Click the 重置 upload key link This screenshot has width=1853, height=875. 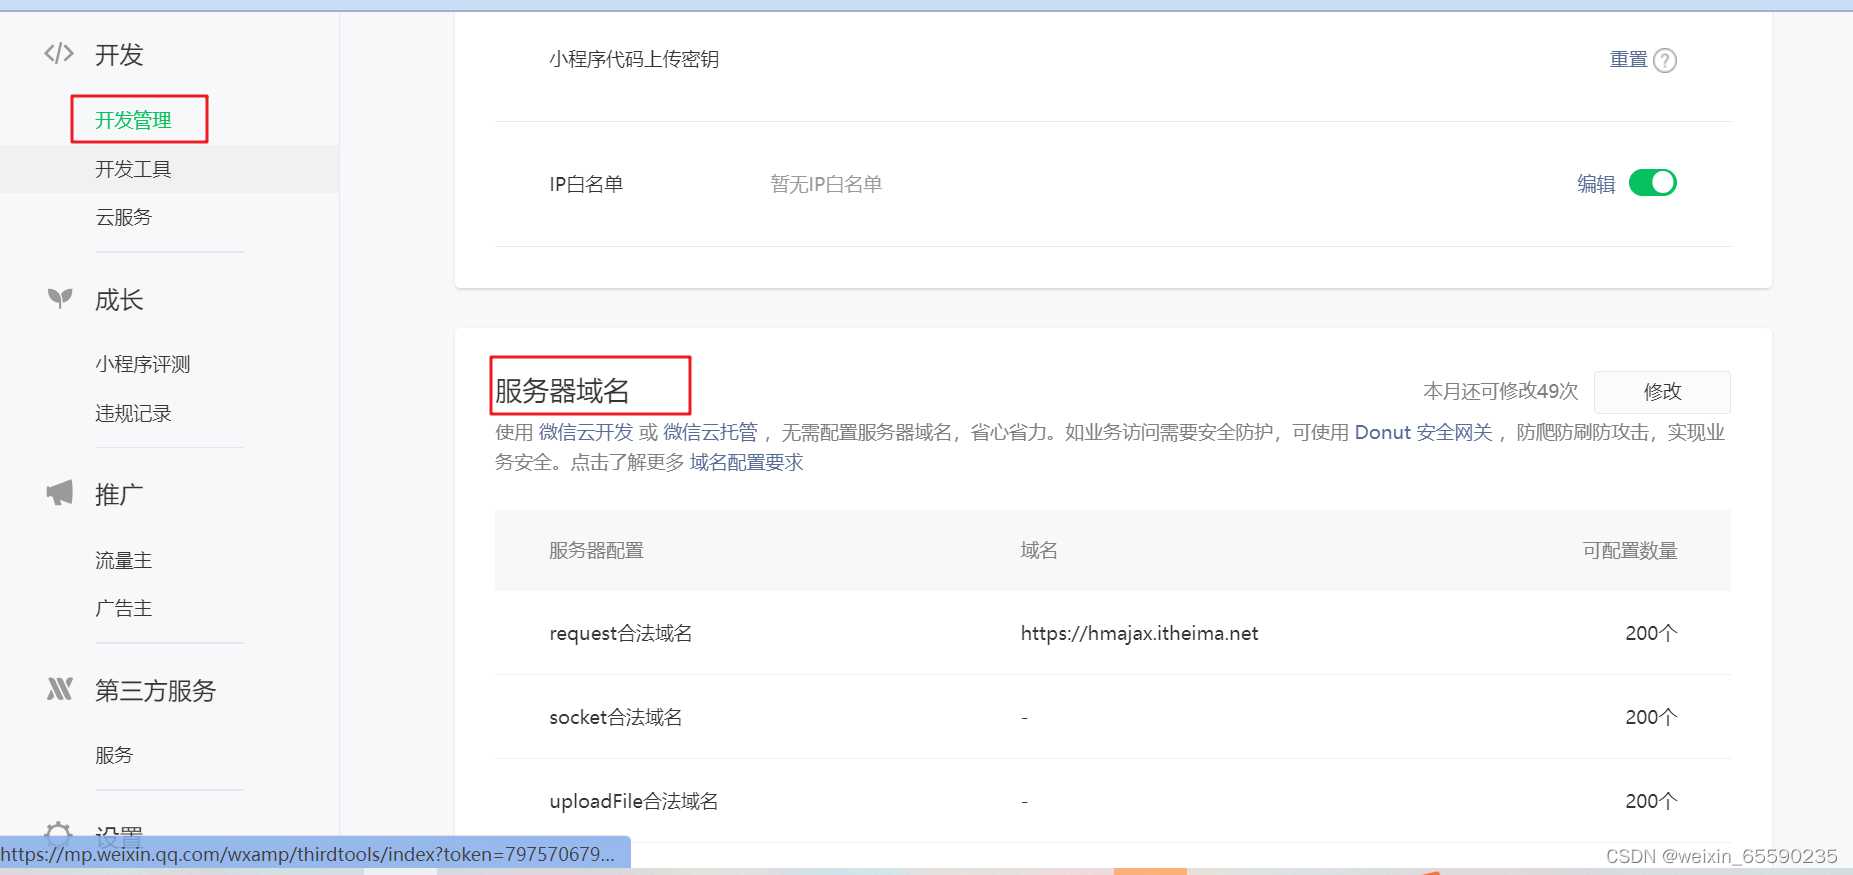tap(1628, 60)
